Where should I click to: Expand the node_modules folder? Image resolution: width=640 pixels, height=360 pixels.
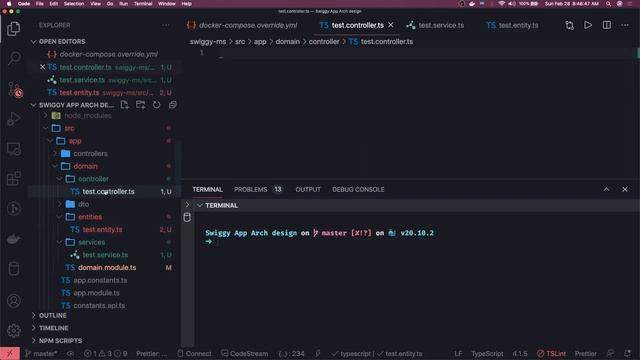click(x=46, y=116)
